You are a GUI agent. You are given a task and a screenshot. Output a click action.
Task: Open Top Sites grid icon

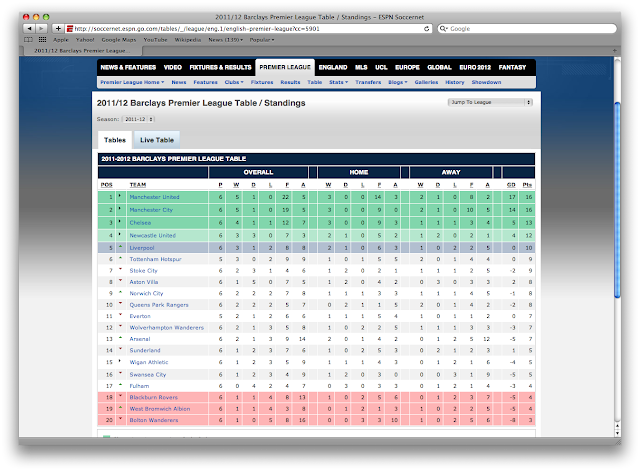pyautogui.click(x=42, y=40)
